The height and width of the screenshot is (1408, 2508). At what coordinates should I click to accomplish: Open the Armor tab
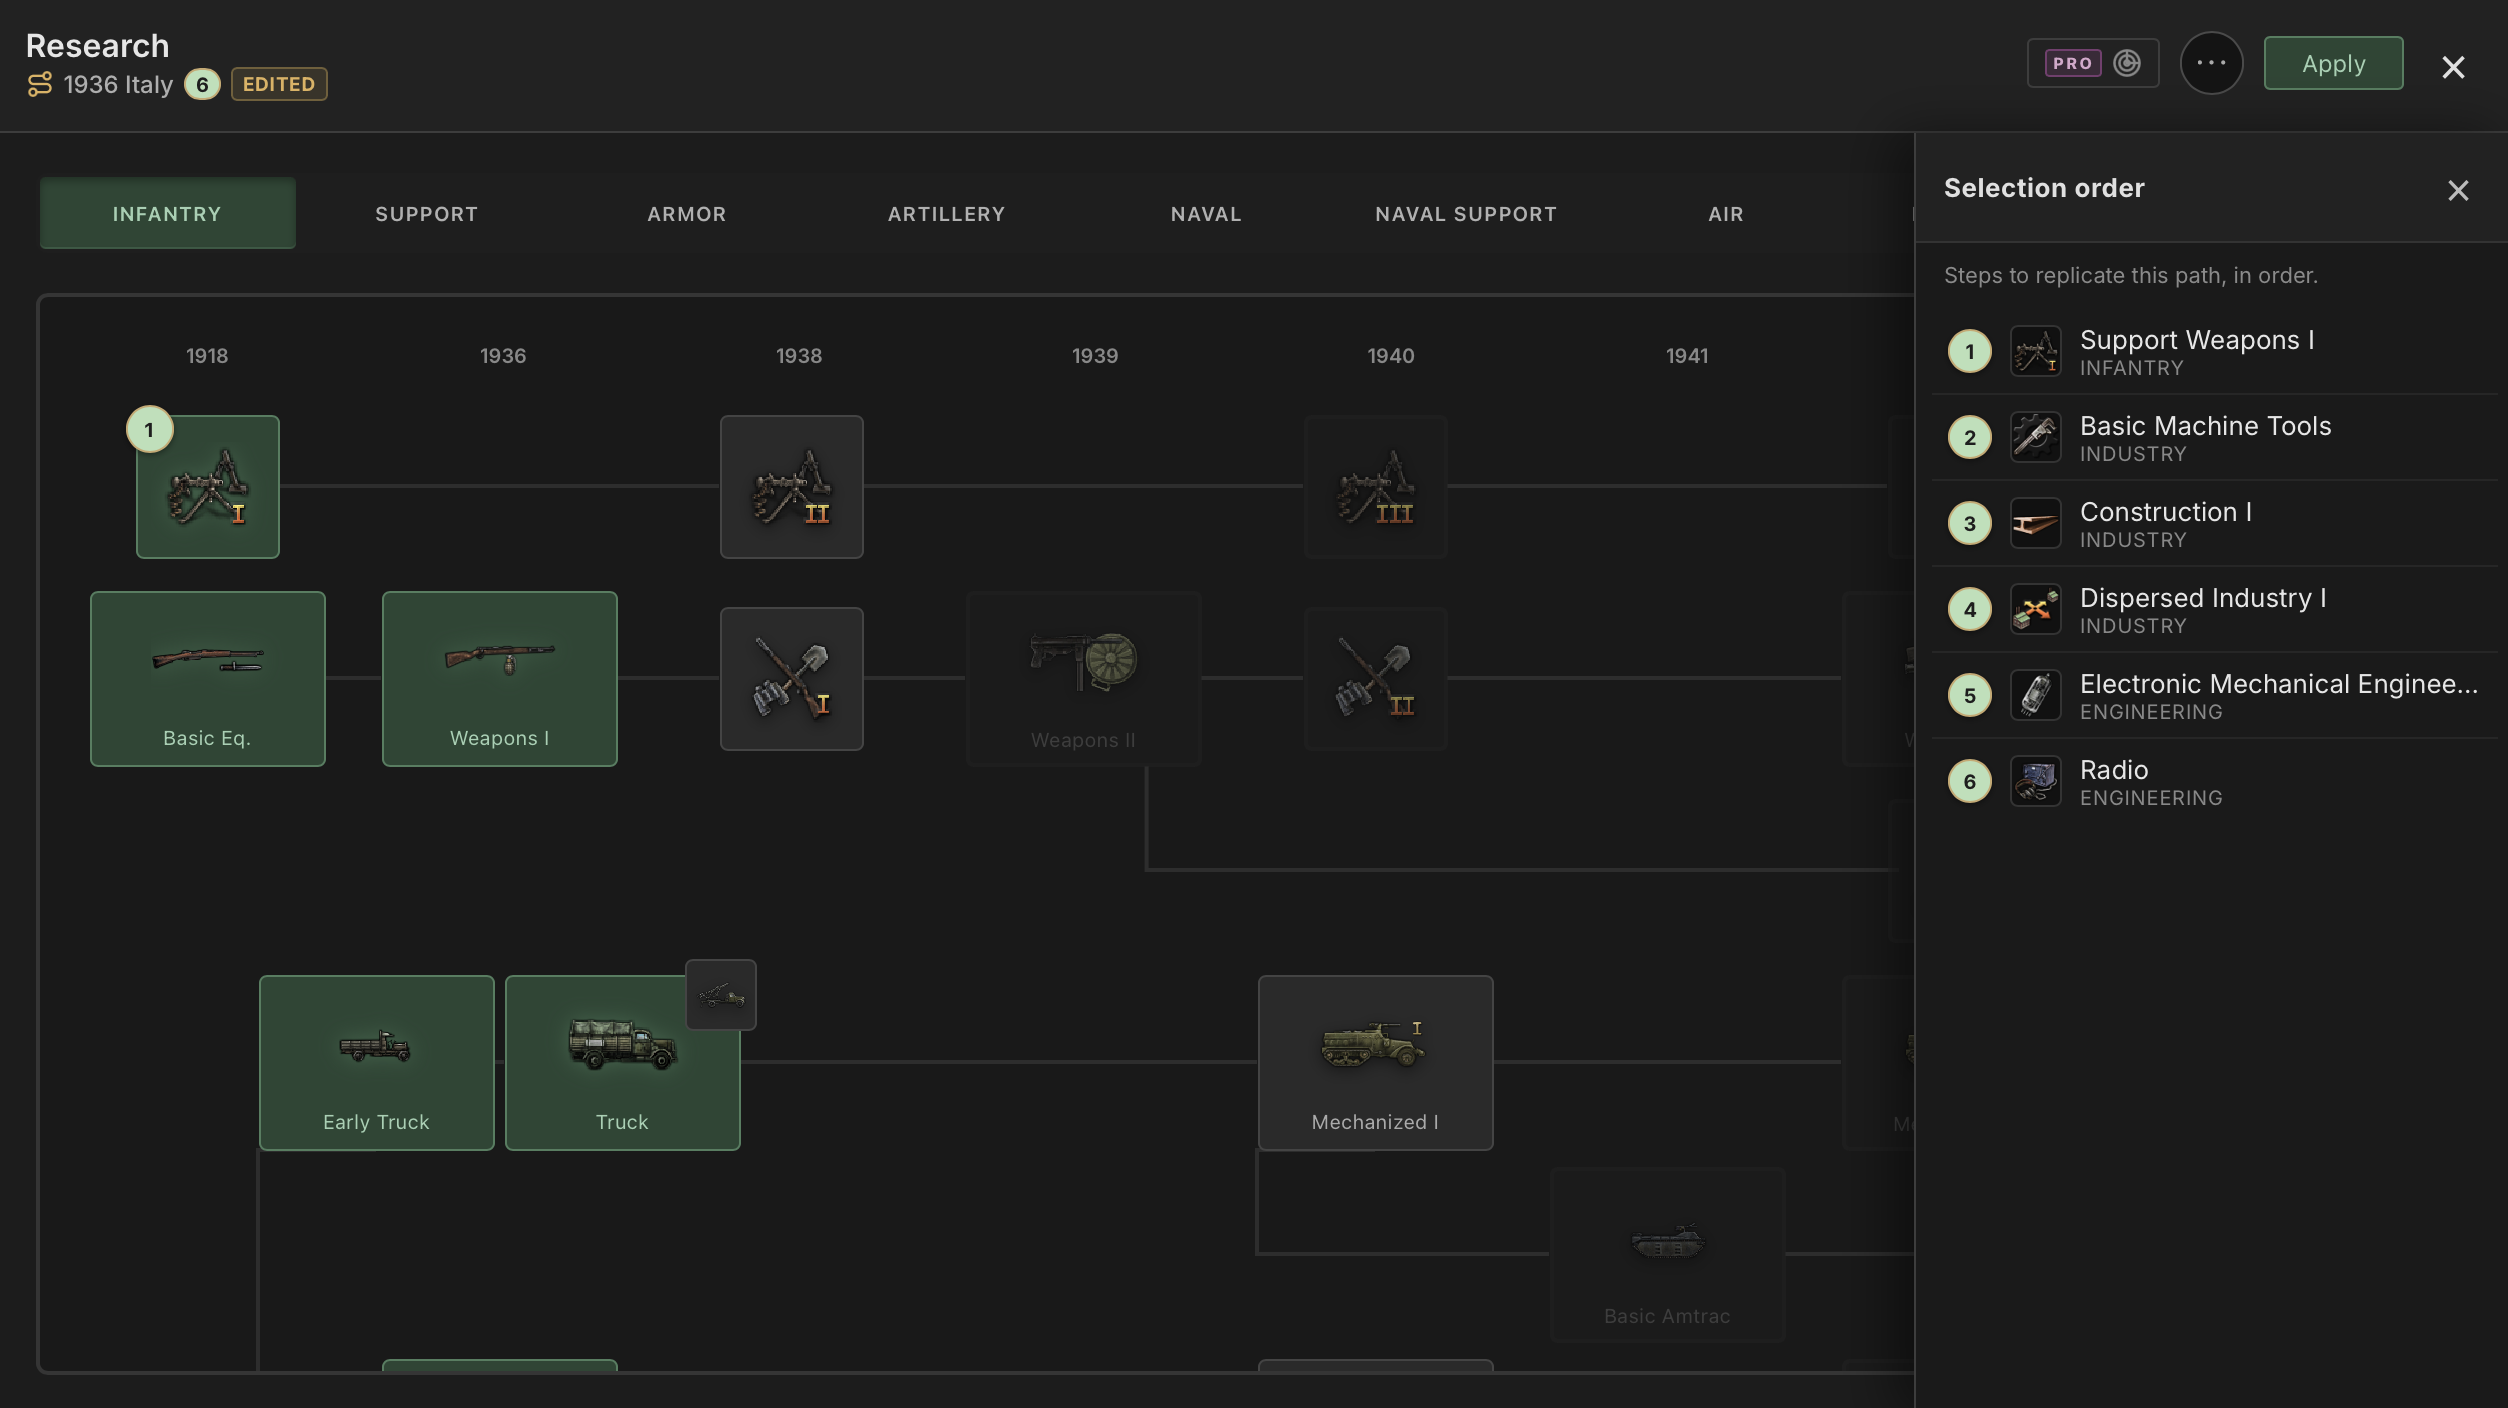687,214
